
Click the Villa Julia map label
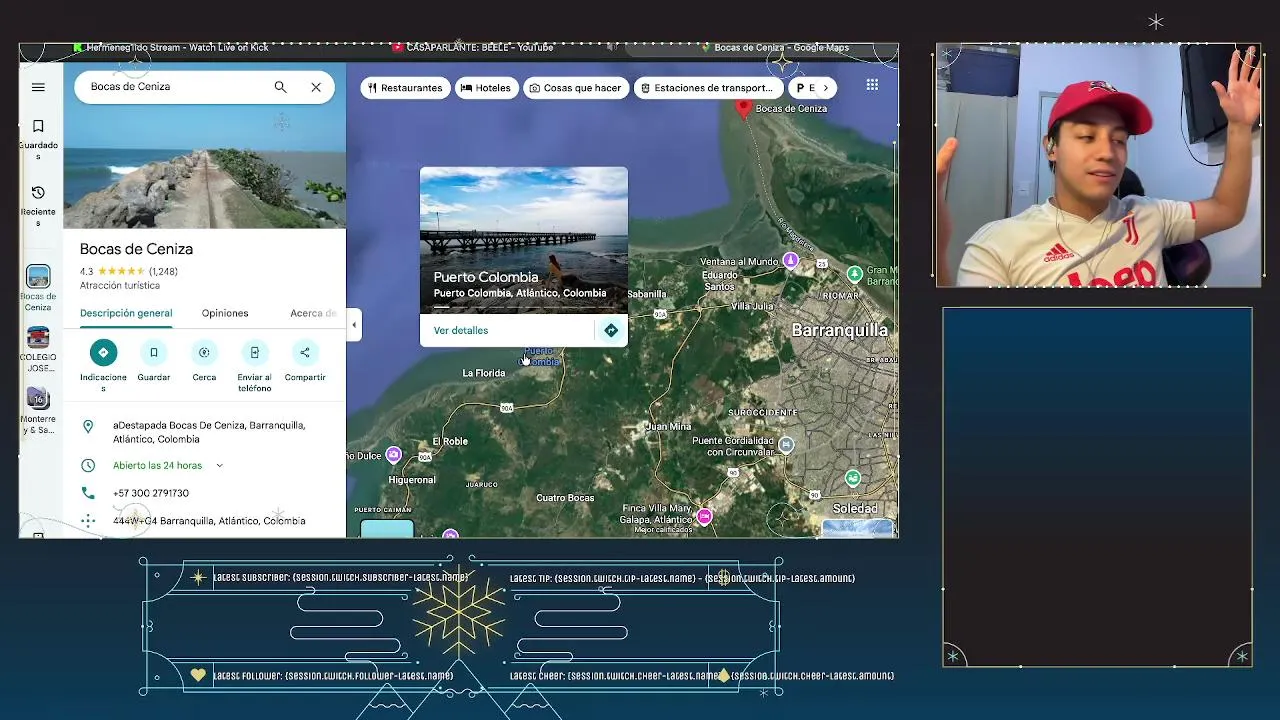click(752, 306)
